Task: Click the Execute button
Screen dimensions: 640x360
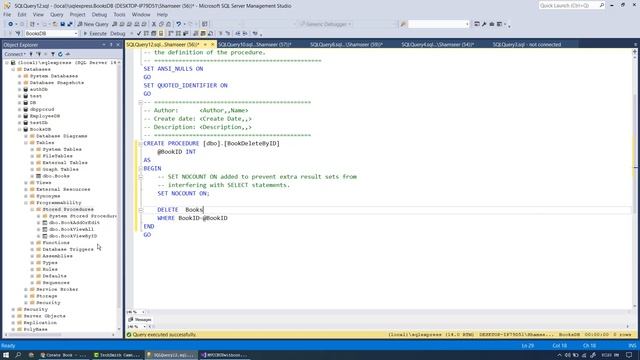Action: (x=95, y=33)
